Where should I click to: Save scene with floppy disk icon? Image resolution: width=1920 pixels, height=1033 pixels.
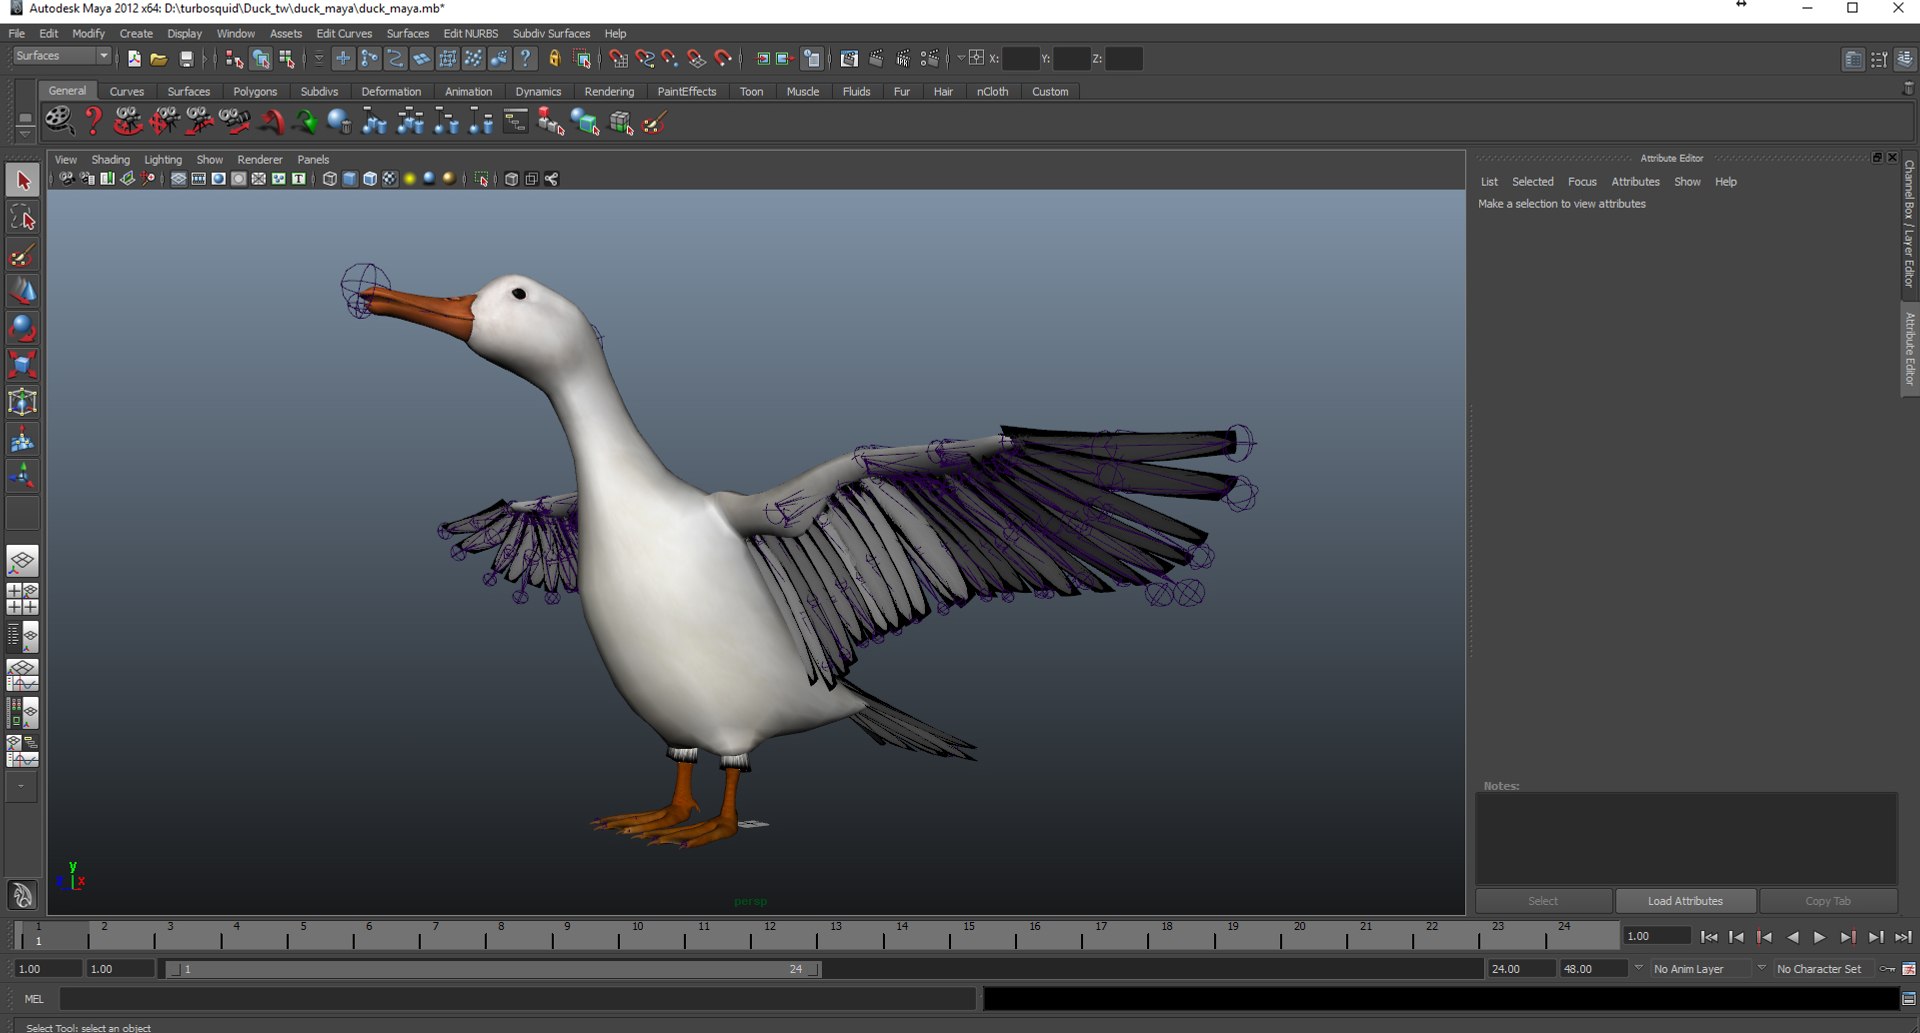click(186, 59)
